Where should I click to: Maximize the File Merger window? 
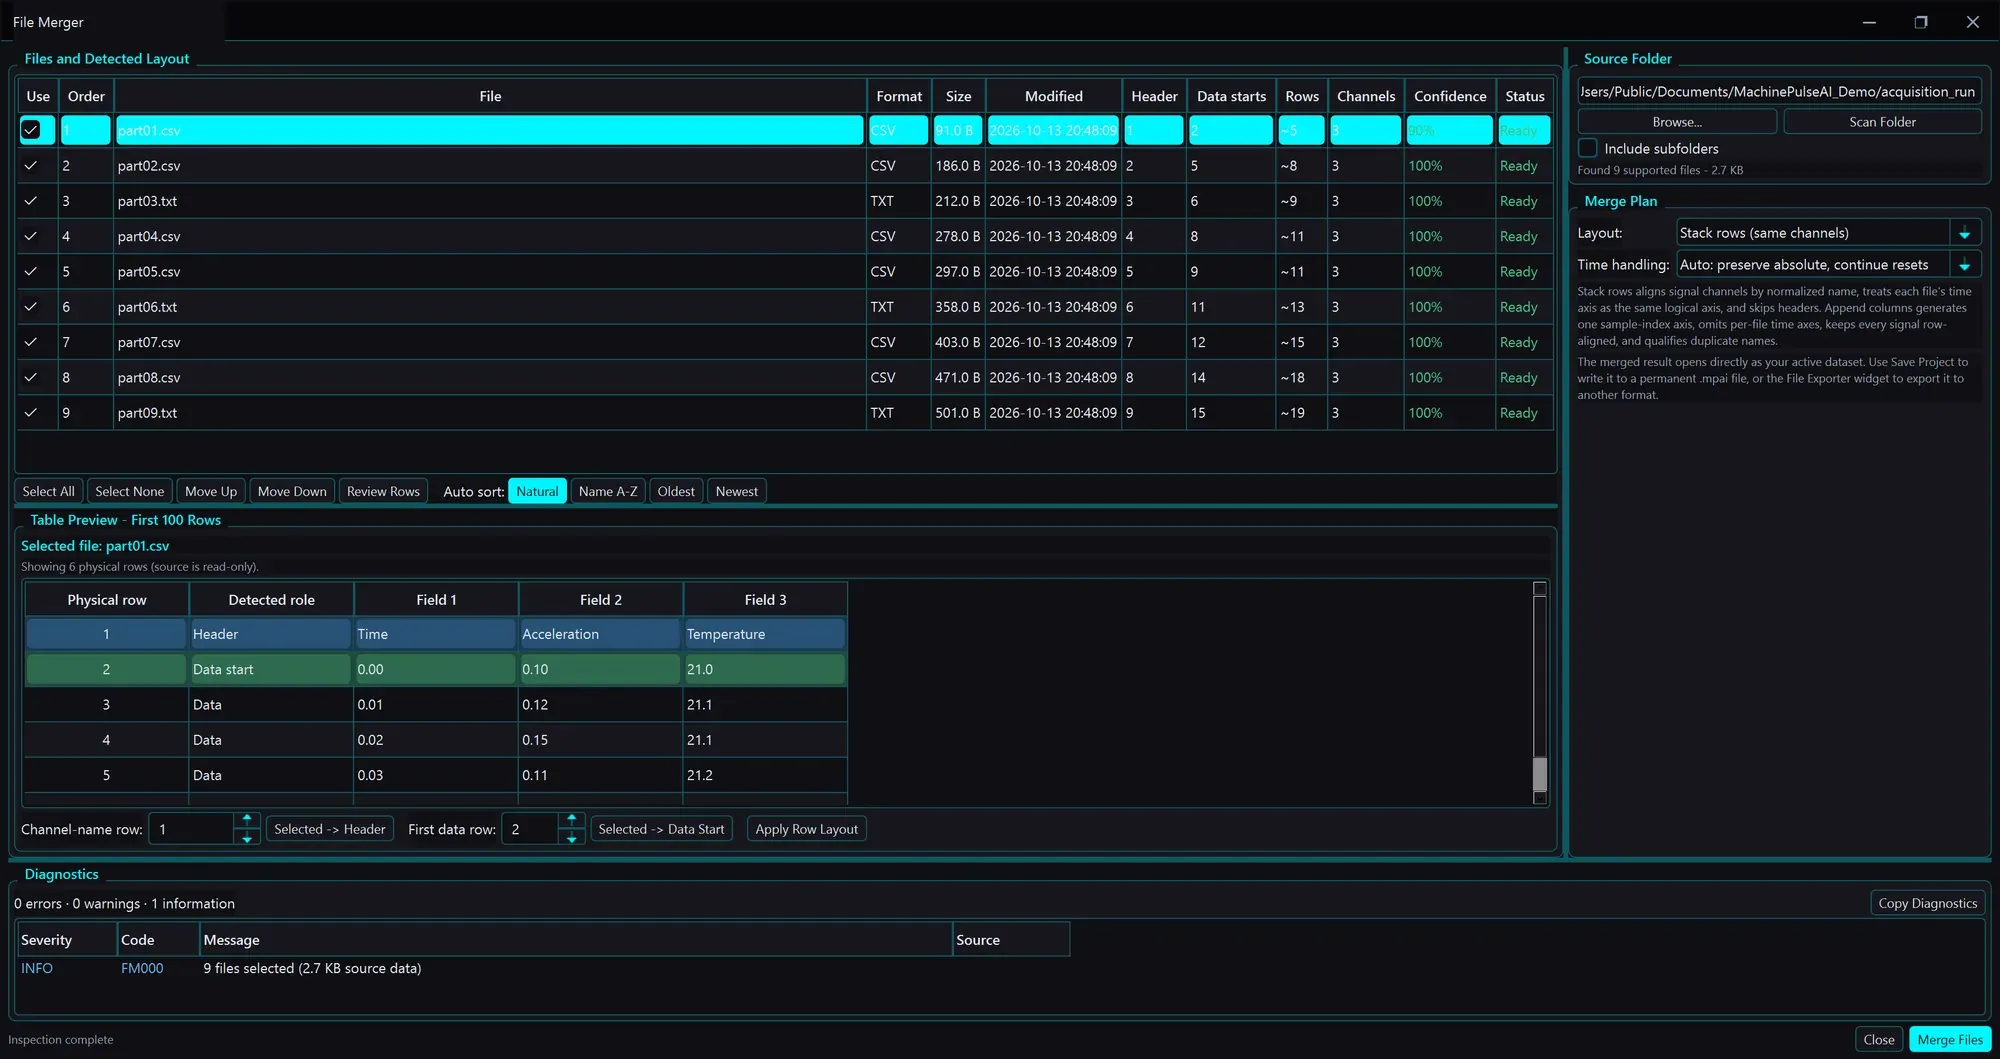click(1921, 22)
